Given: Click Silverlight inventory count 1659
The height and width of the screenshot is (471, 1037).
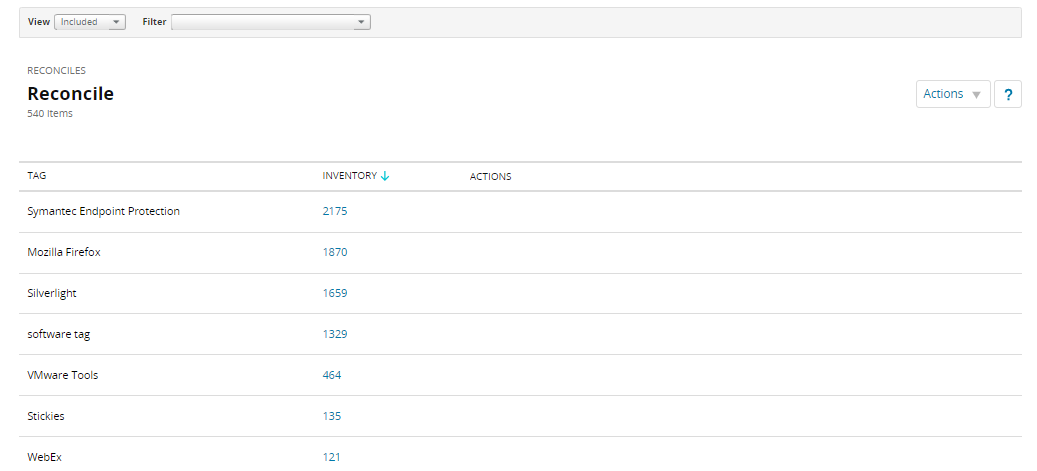Looking at the screenshot, I should 335,294.
